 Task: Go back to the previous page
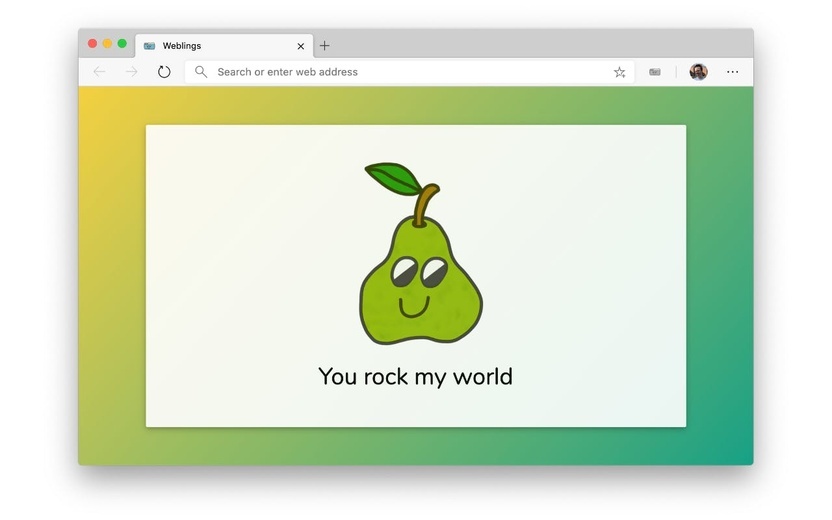tap(99, 72)
